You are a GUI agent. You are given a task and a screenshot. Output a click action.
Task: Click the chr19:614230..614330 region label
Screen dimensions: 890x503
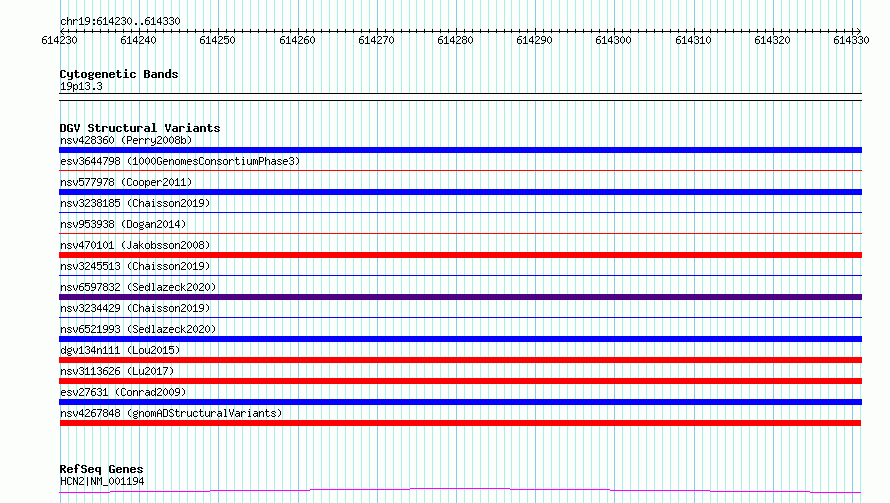[120, 22]
